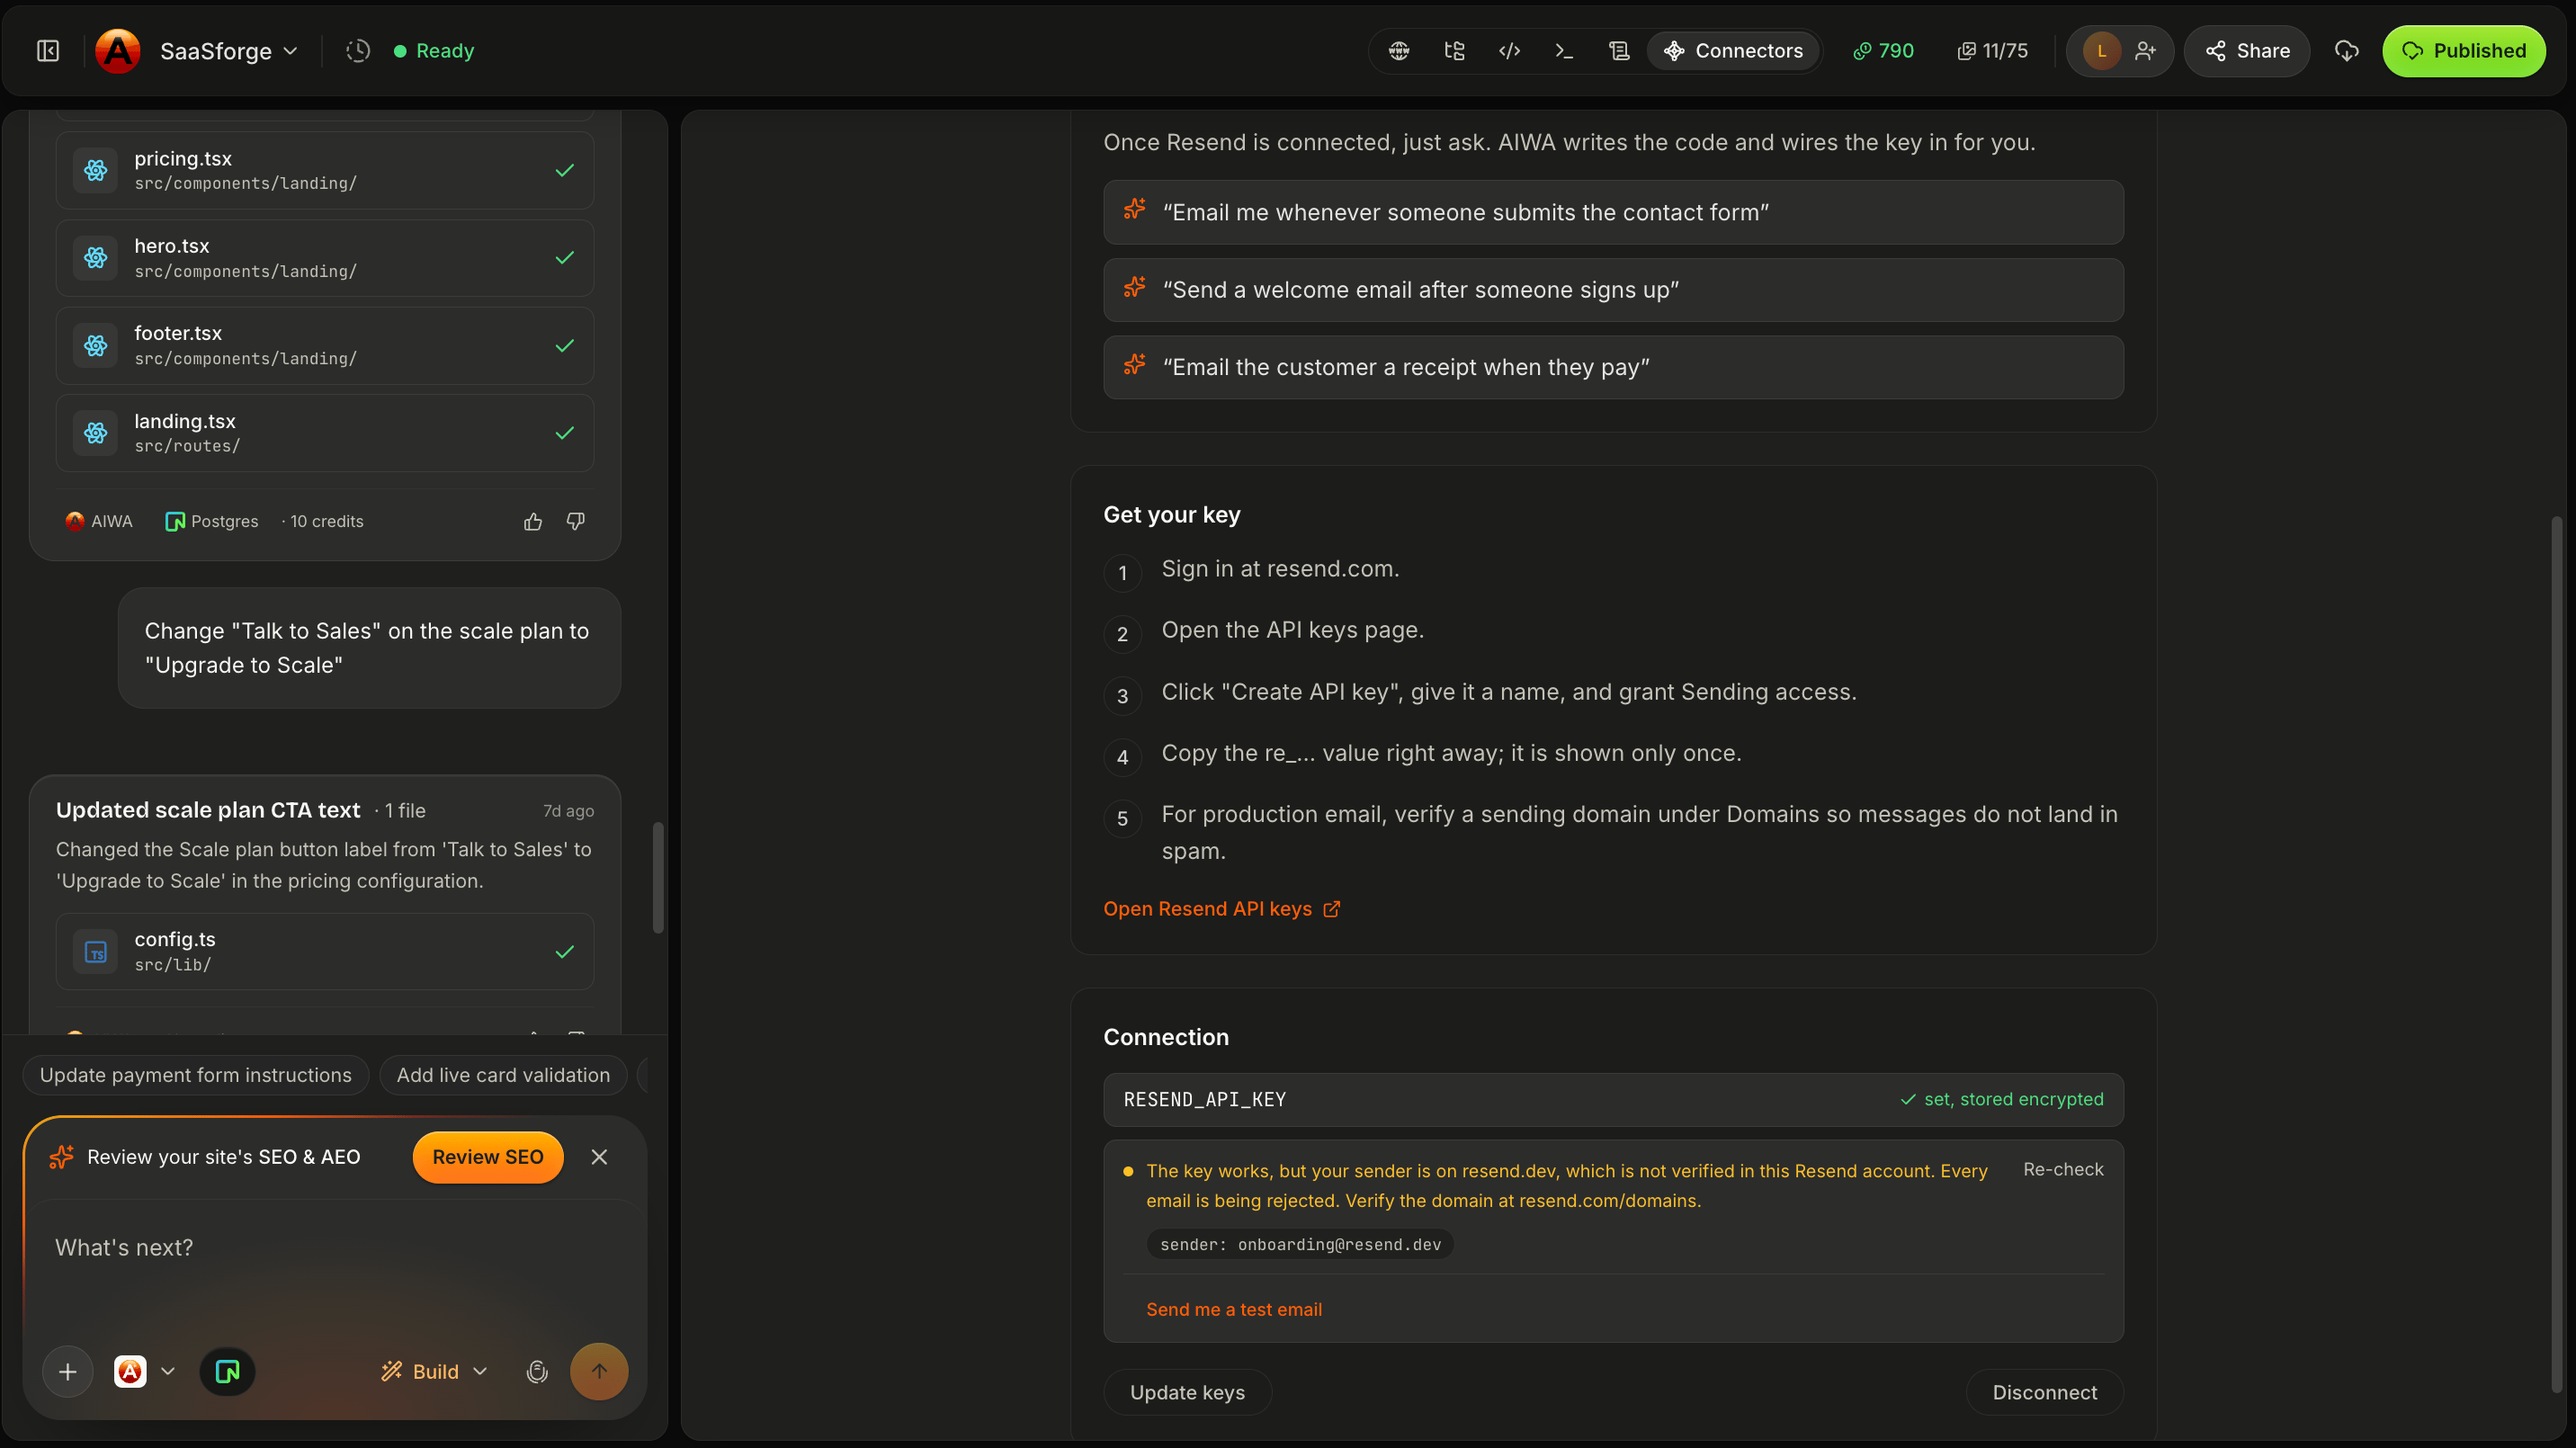
Task: Invite a collaborator with add-person icon
Action: click(x=2145, y=51)
